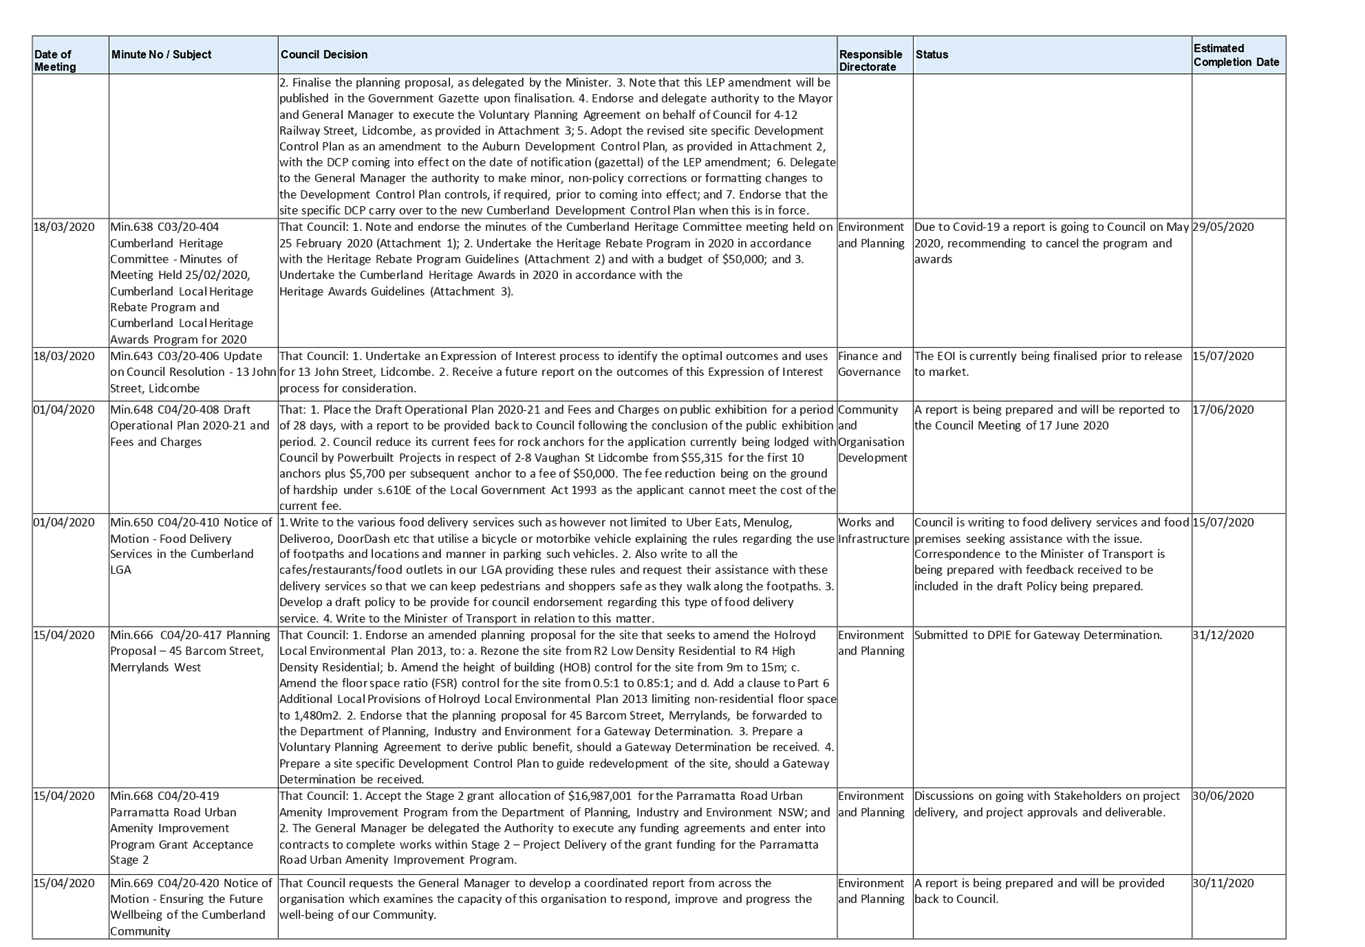Click the meeting date 15/04/2020 in Min.666 row
The height and width of the screenshot is (947, 1365).
(x=64, y=636)
